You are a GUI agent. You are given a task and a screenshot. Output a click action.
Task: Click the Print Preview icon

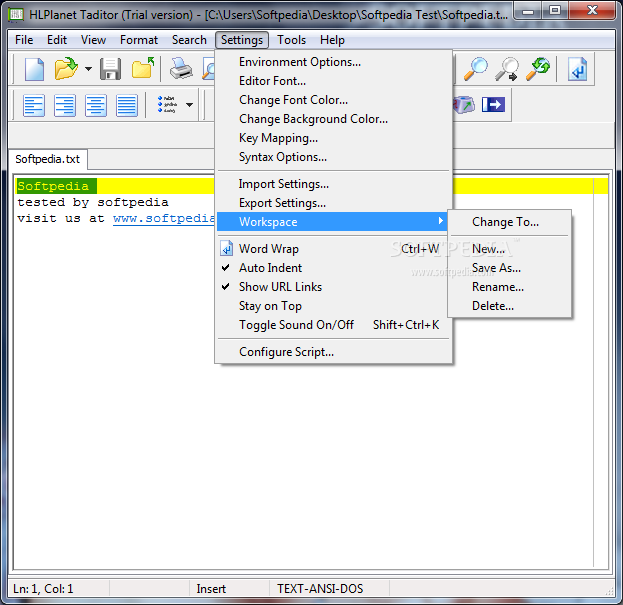pyautogui.click(x=208, y=69)
